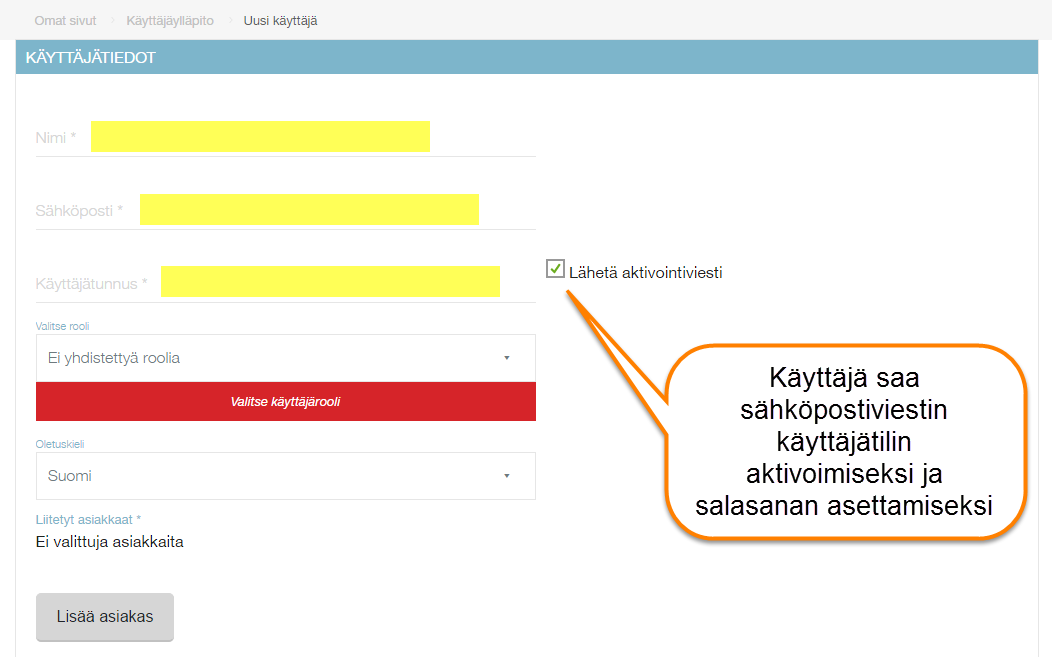Click the Lähetä aktivointiviesti label text
The height and width of the screenshot is (657, 1052).
pos(645,272)
